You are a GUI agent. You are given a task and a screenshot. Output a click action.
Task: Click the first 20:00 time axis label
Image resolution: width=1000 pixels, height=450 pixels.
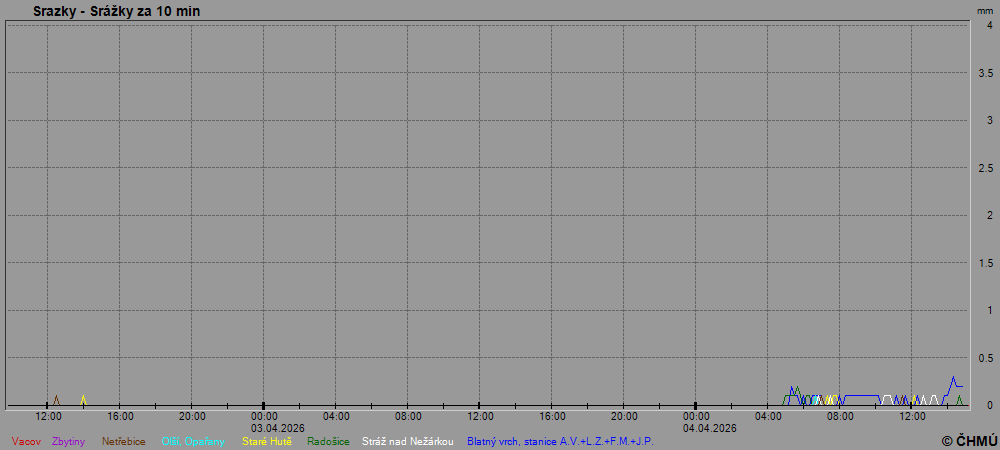pos(192,416)
